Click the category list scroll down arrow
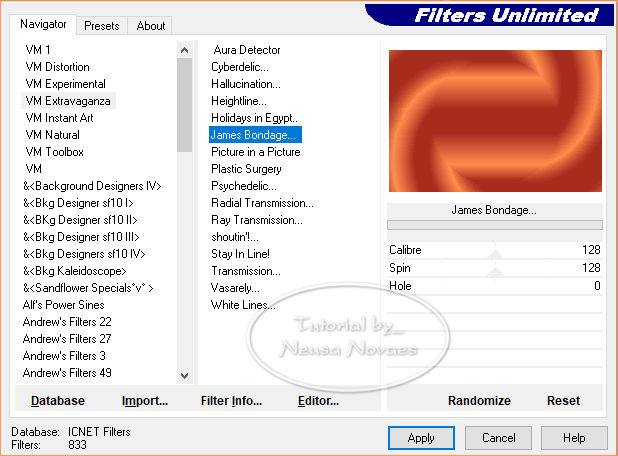Viewport: 618px width, 456px height. 184,375
